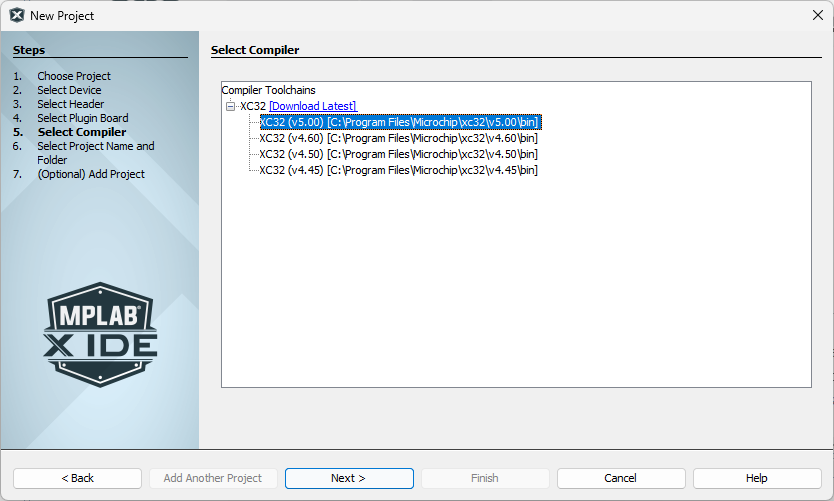Select XC32 (v4.50) compiler entry
Image resolution: width=834 pixels, height=501 pixels.
tap(398, 154)
